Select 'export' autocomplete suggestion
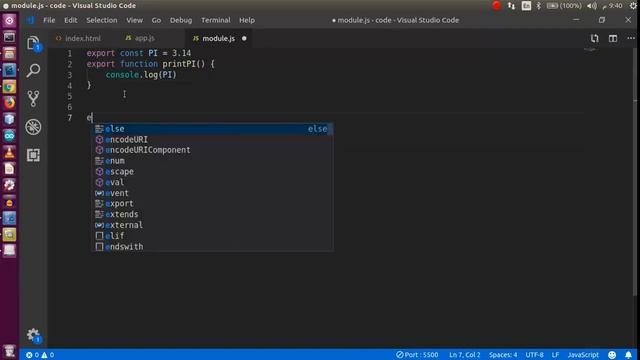640x360 pixels. tap(212, 204)
